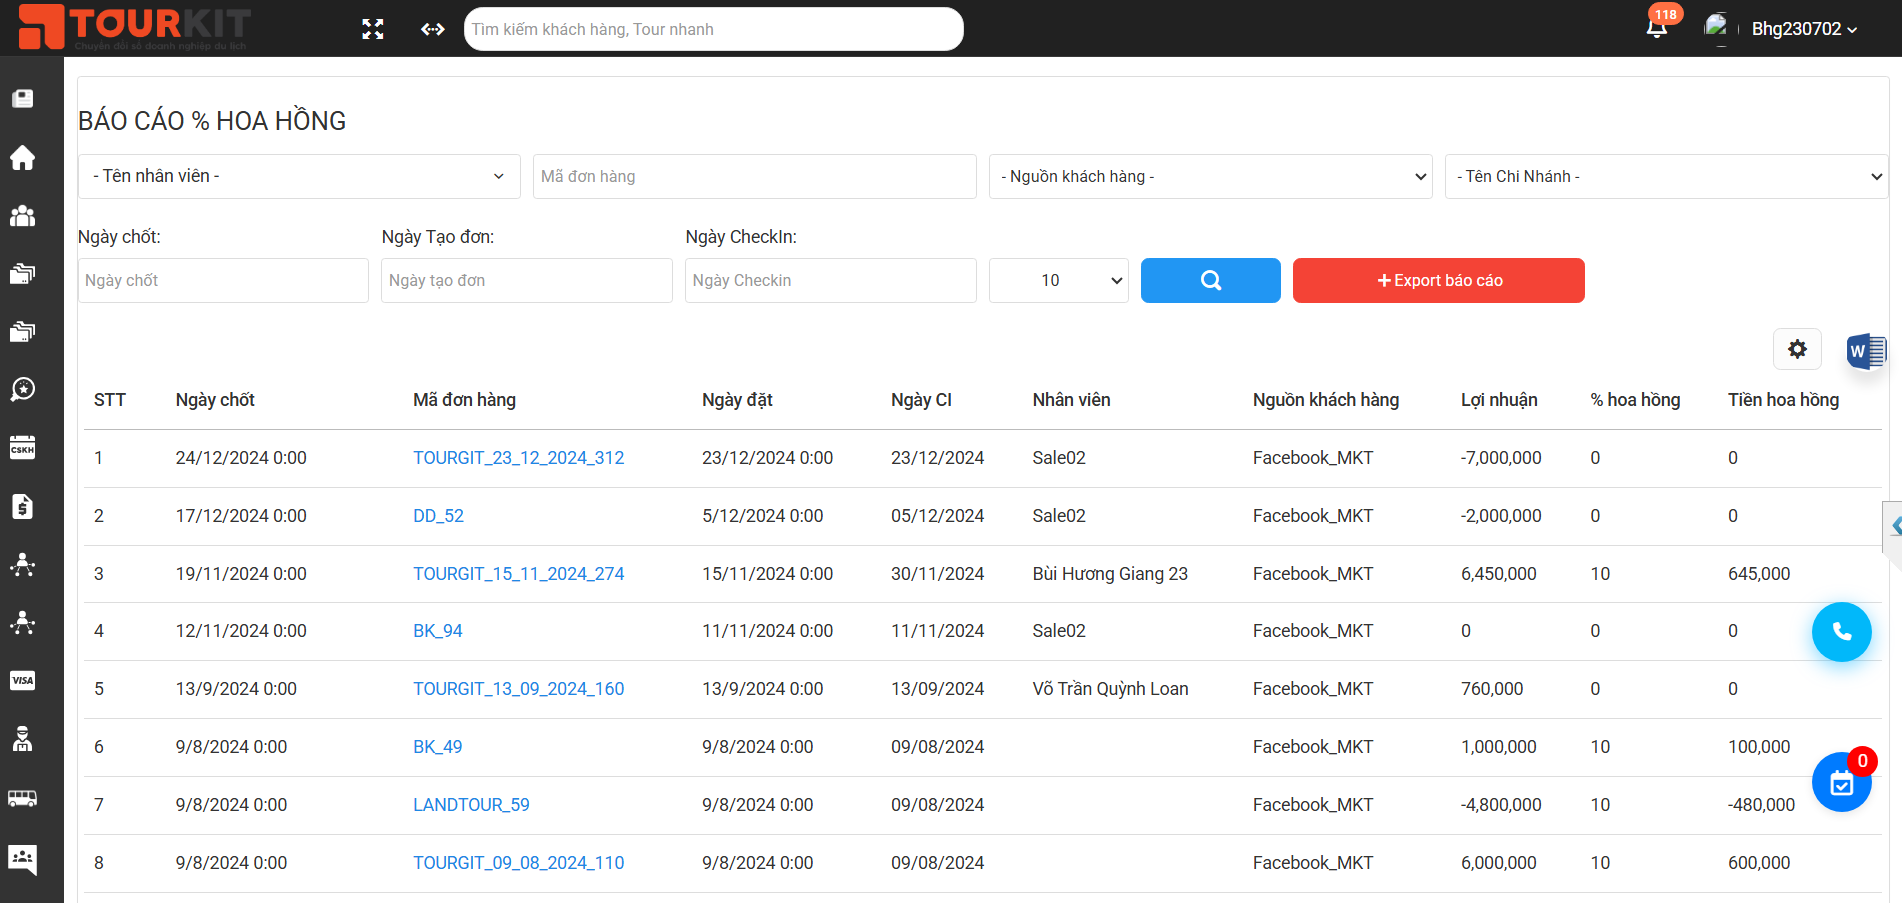This screenshot has width=1902, height=903.
Task: Click the Ngày đặt column header
Action: point(737,400)
